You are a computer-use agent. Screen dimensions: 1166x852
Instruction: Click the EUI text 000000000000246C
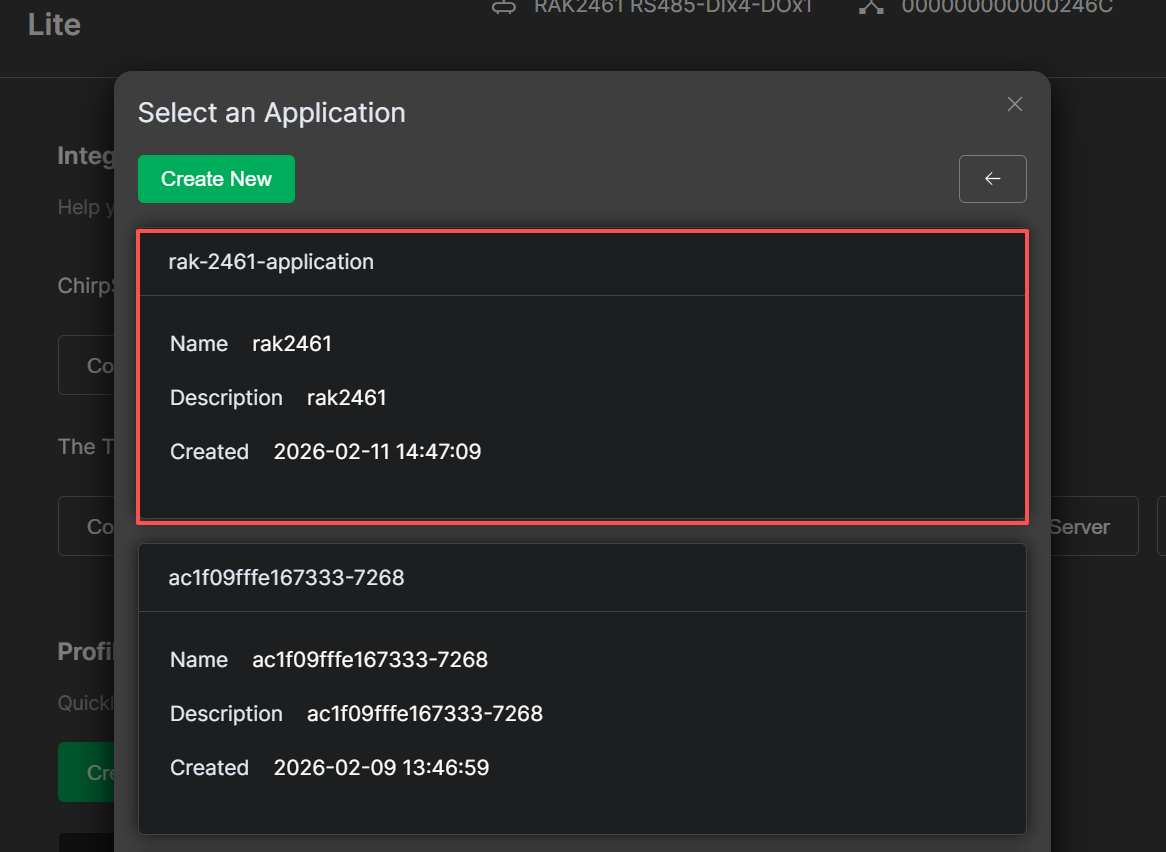click(1004, 6)
